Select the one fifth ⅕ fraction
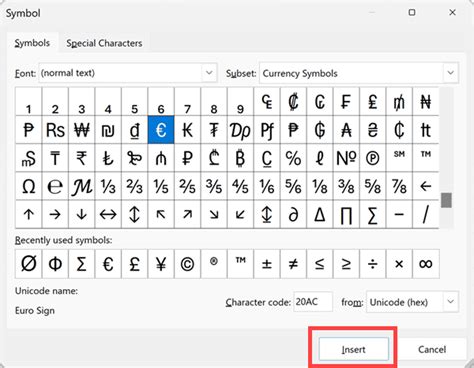The width and height of the screenshot is (474, 368). (161, 186)
